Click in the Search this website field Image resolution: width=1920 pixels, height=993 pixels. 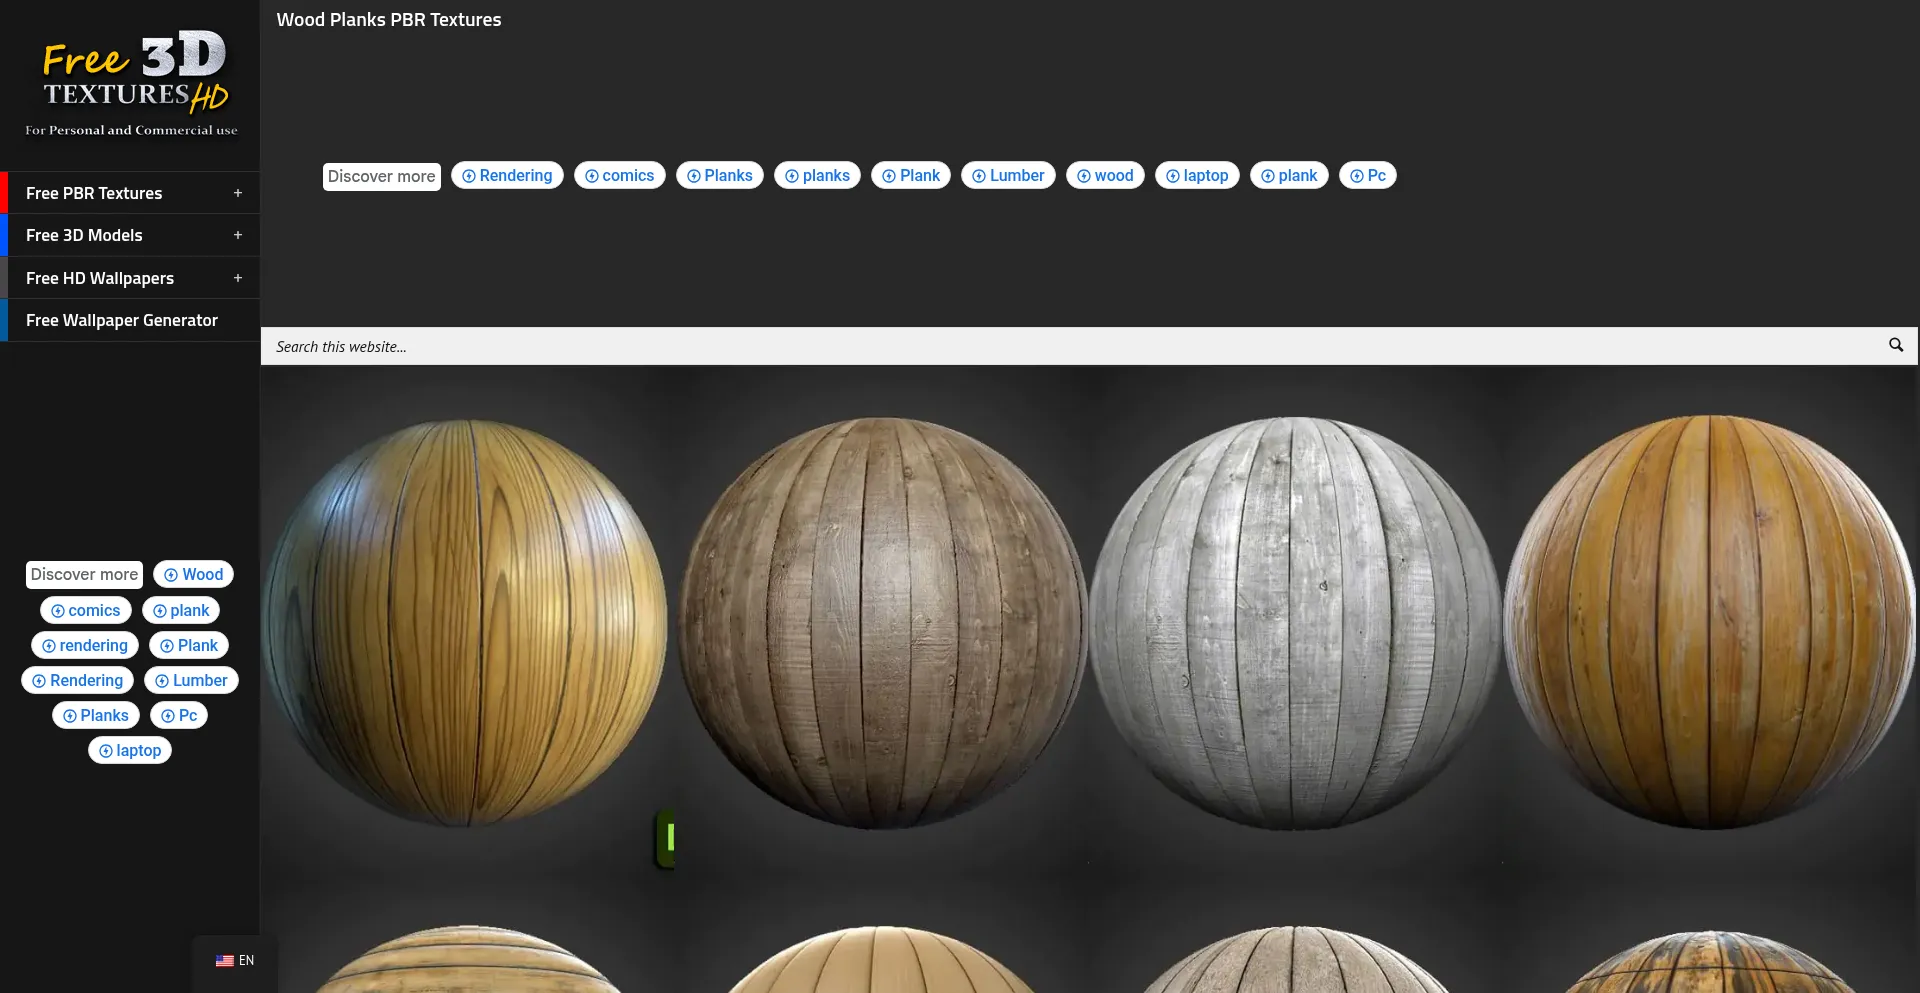click(1070, 347)
